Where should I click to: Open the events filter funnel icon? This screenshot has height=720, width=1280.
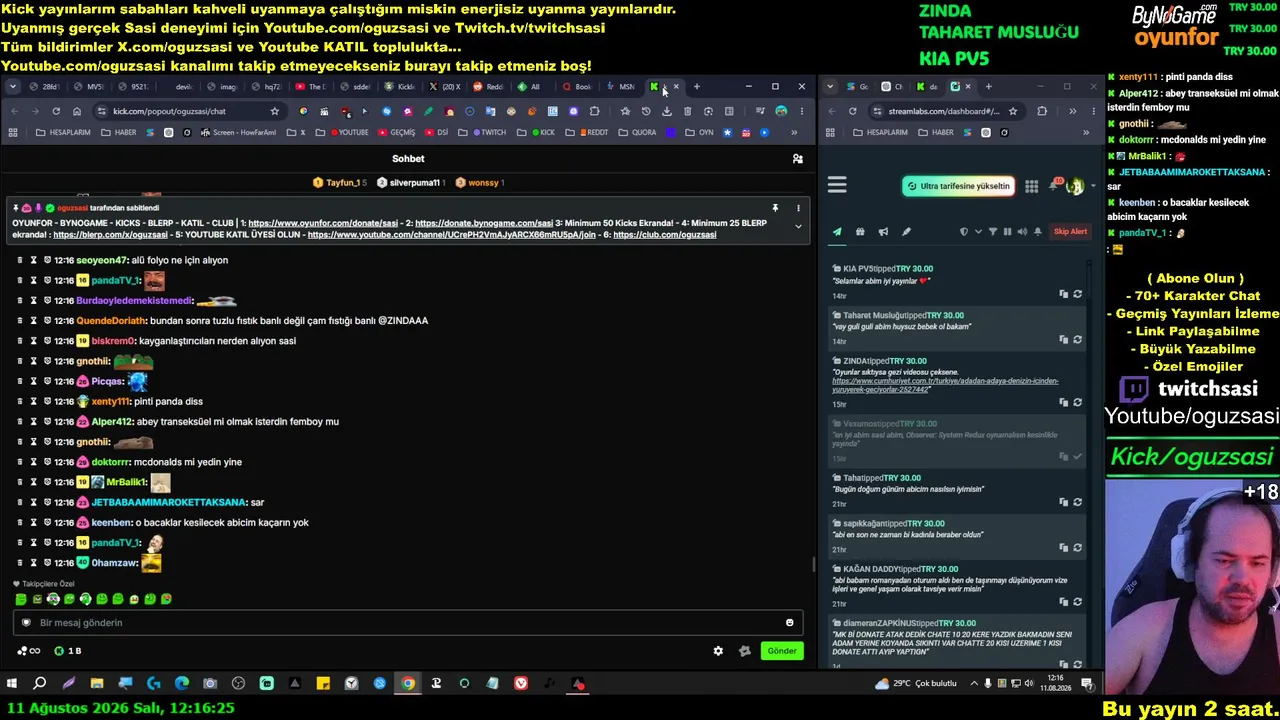point(992,232)
